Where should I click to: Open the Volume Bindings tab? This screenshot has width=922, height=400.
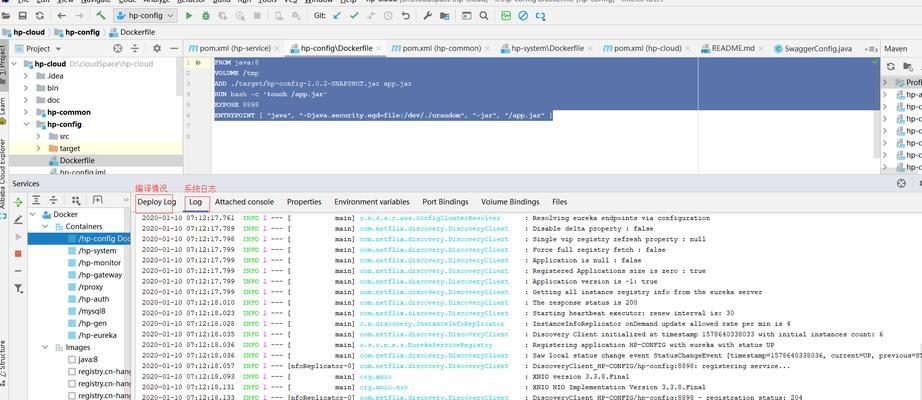point(510,202)
